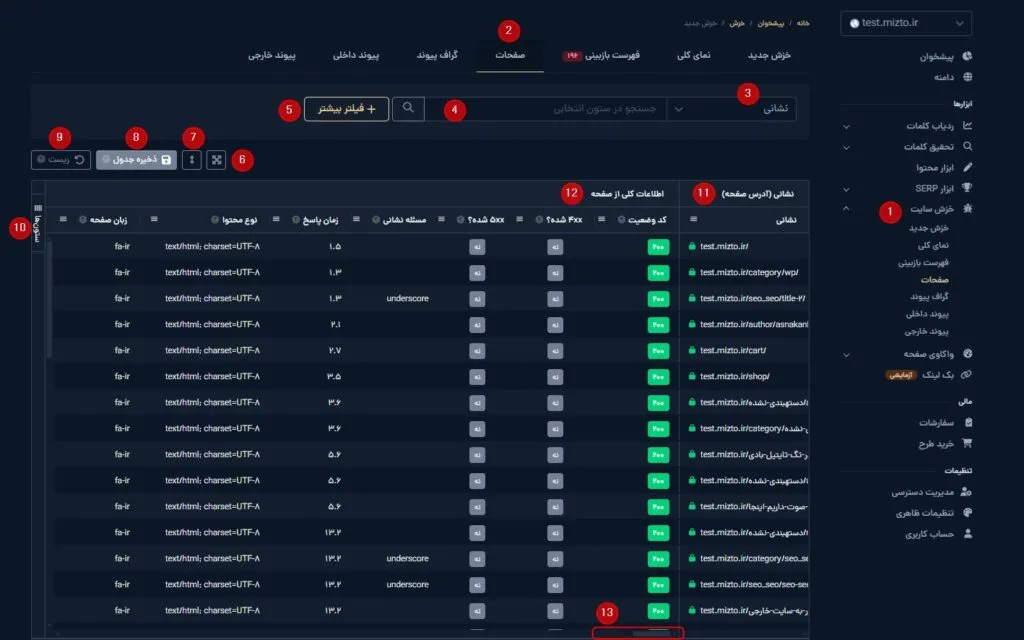This screenshot has width=1024, height=640.
Task: Click the test.mizto.ir/shop/ URL cell
Action: tap(735, 377)
